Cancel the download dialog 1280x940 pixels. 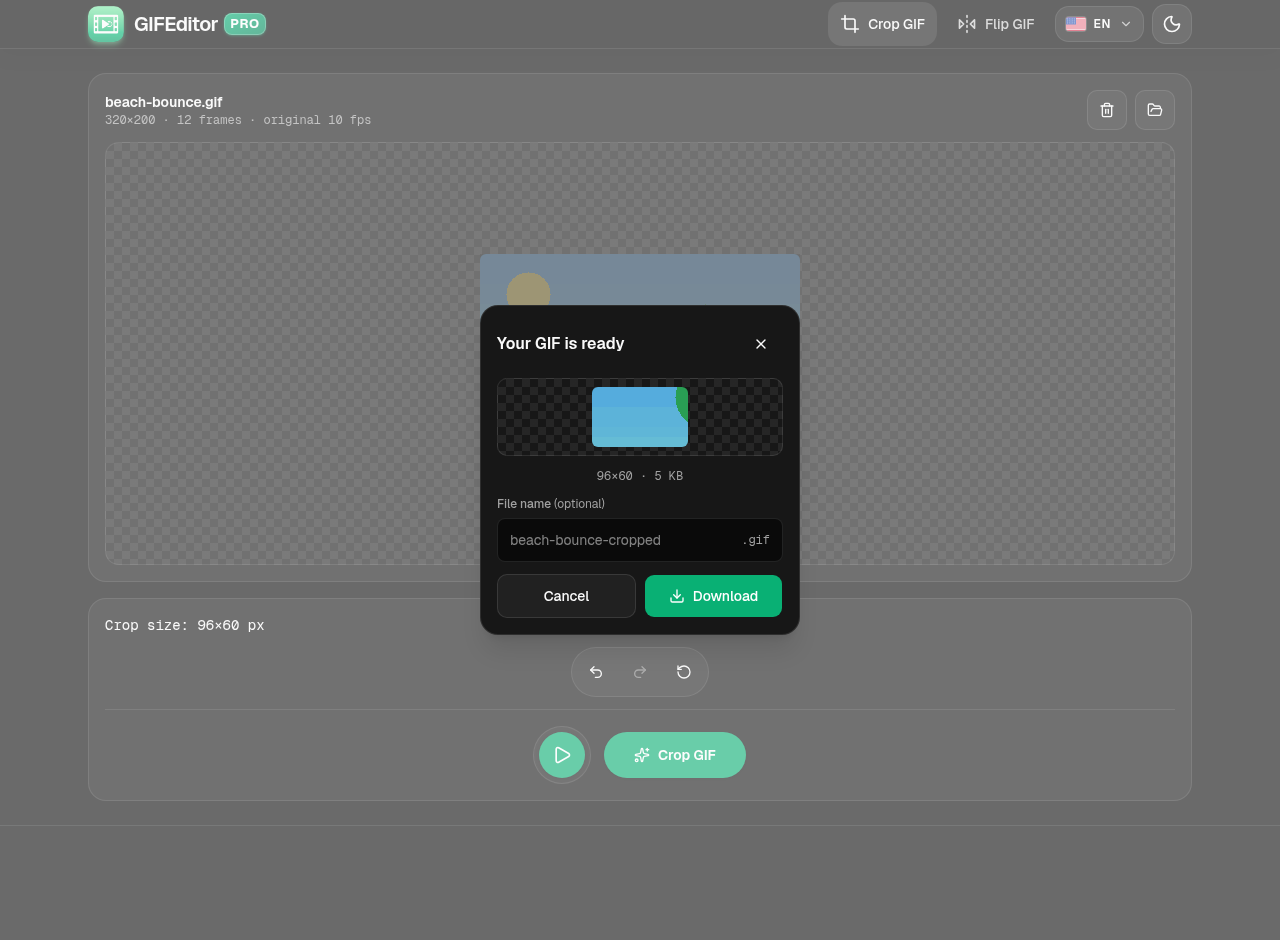pyautogui.click(x=566, y=596)
